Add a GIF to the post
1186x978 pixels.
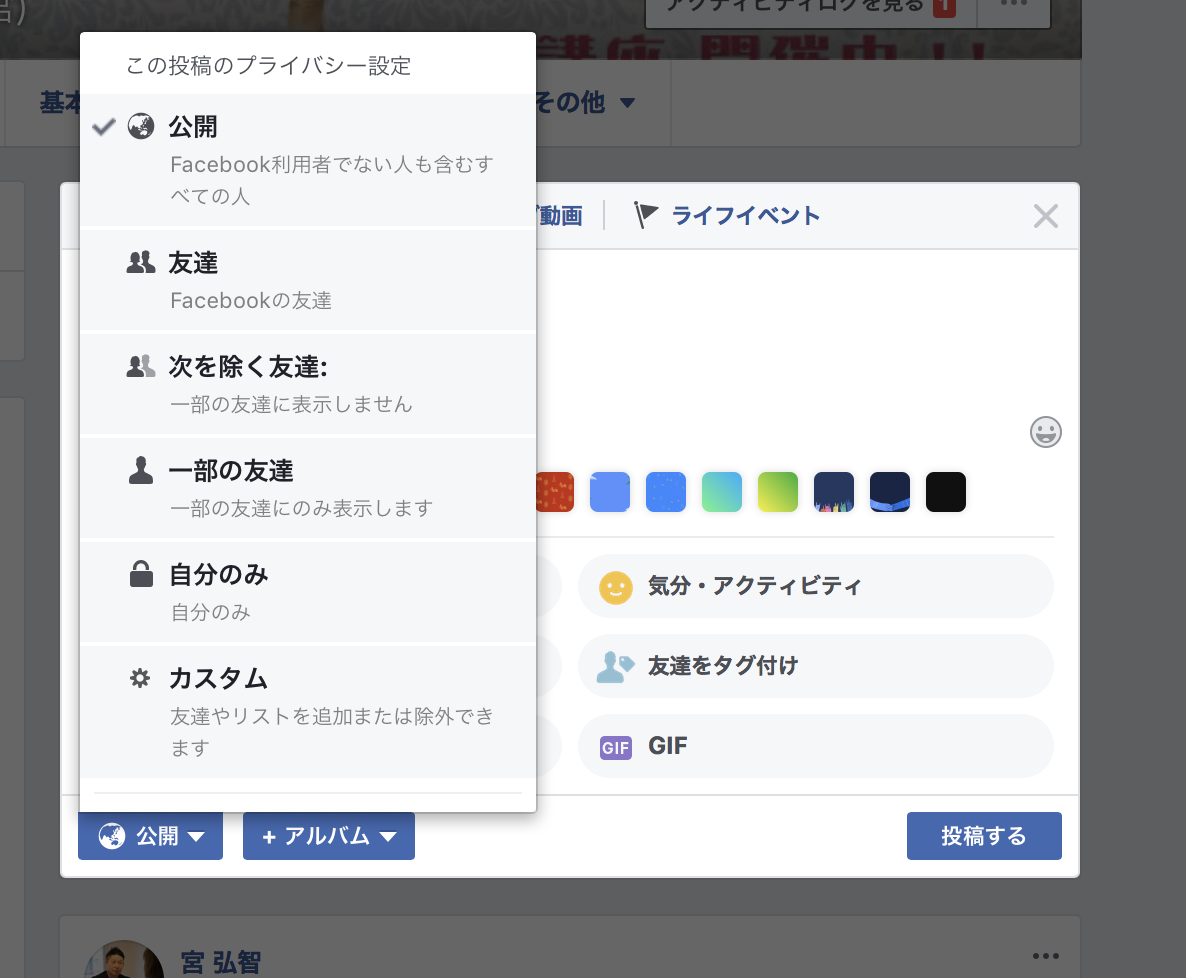click(815, 747)
